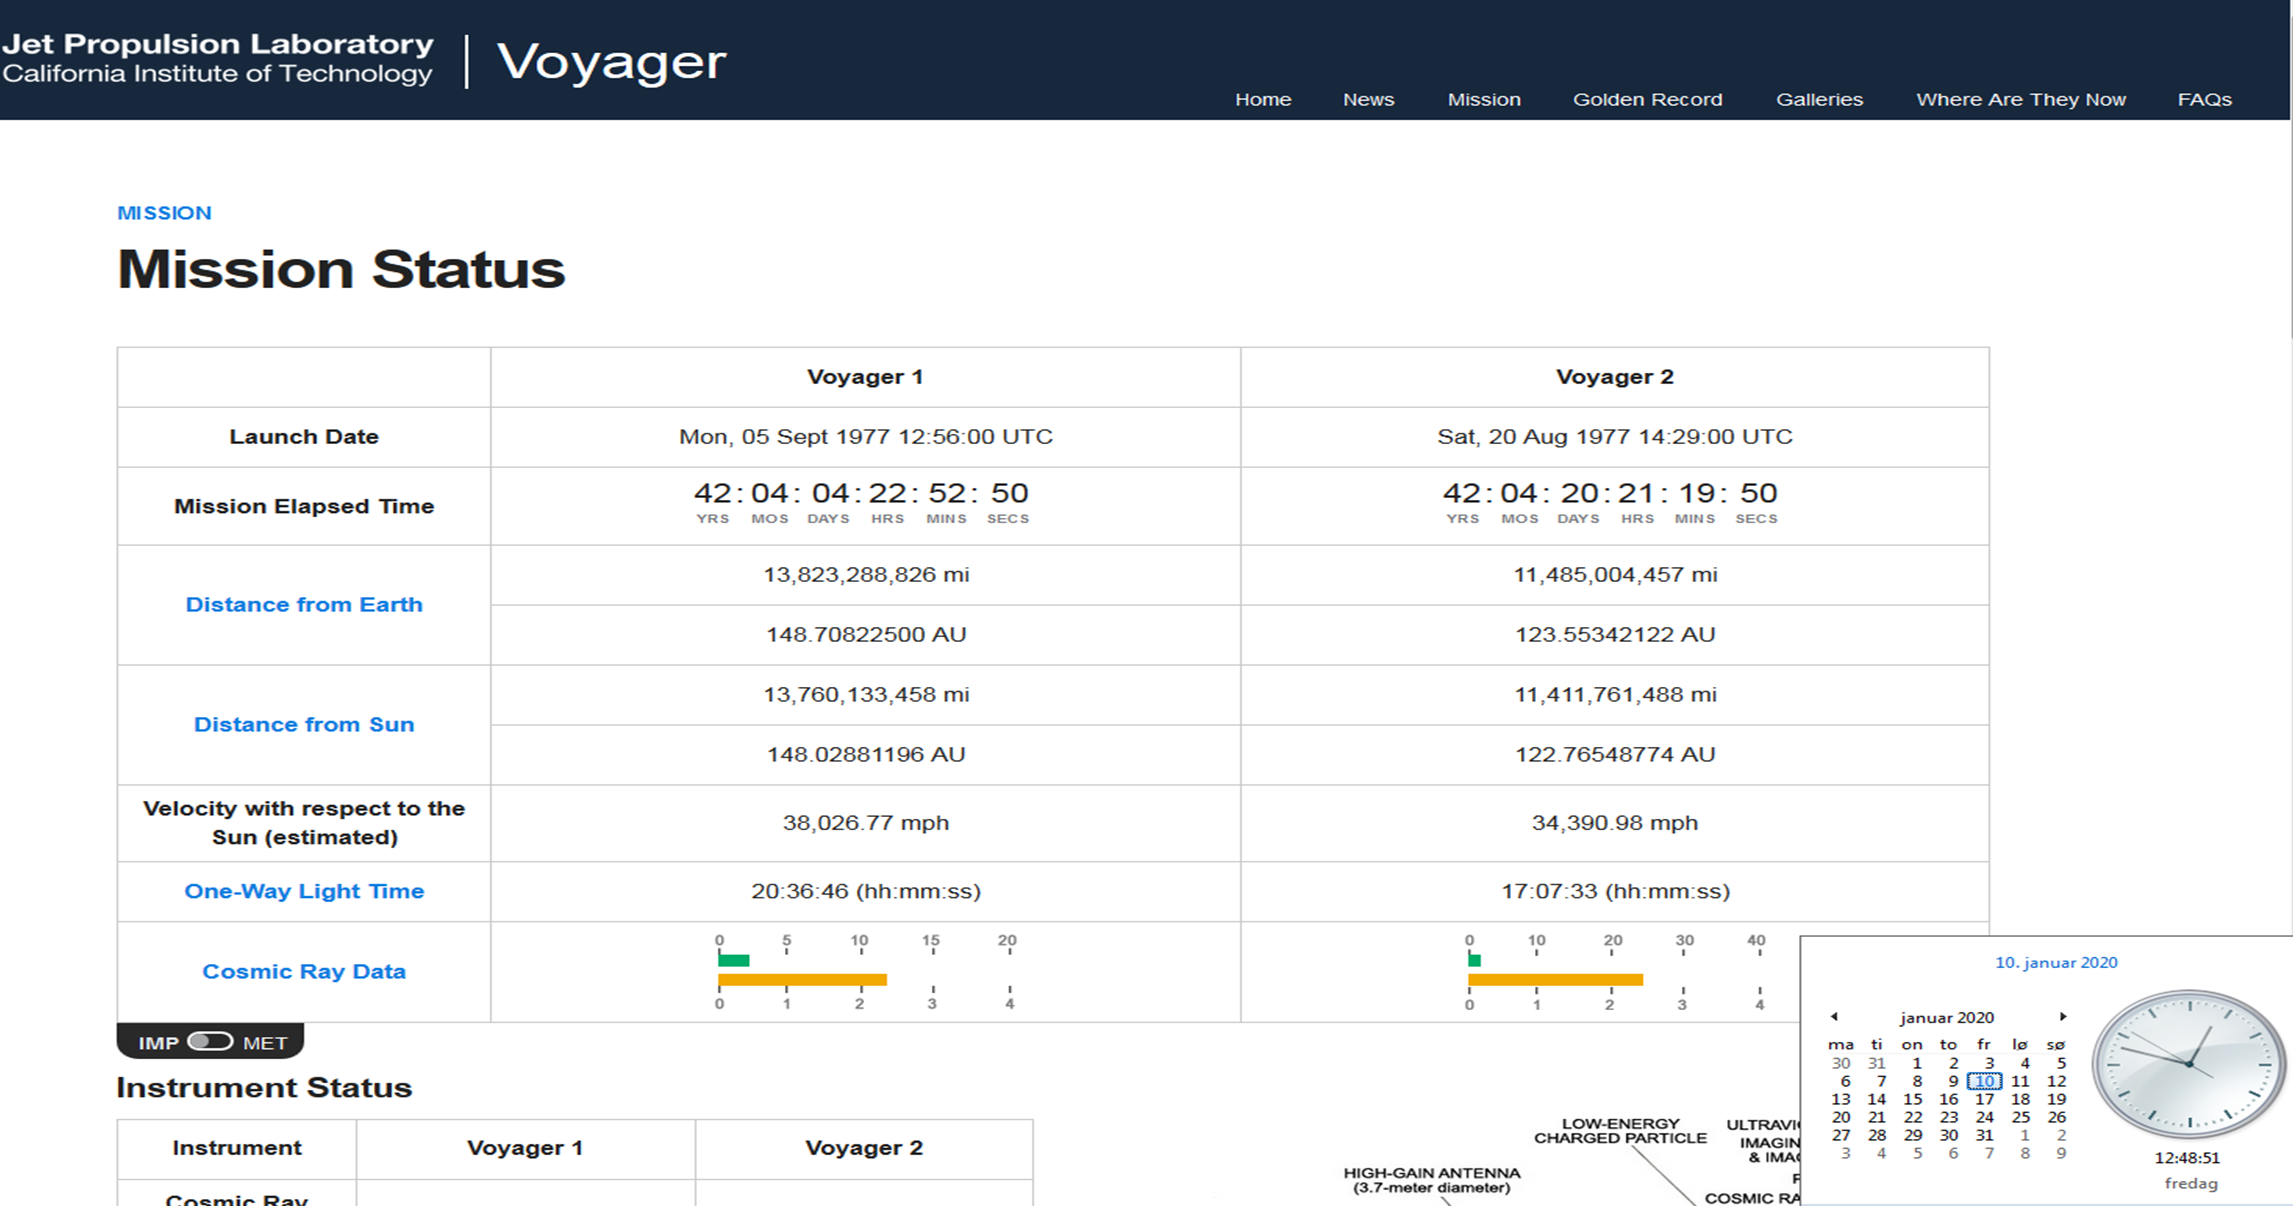Click the Voyager site title

(611, 62)
